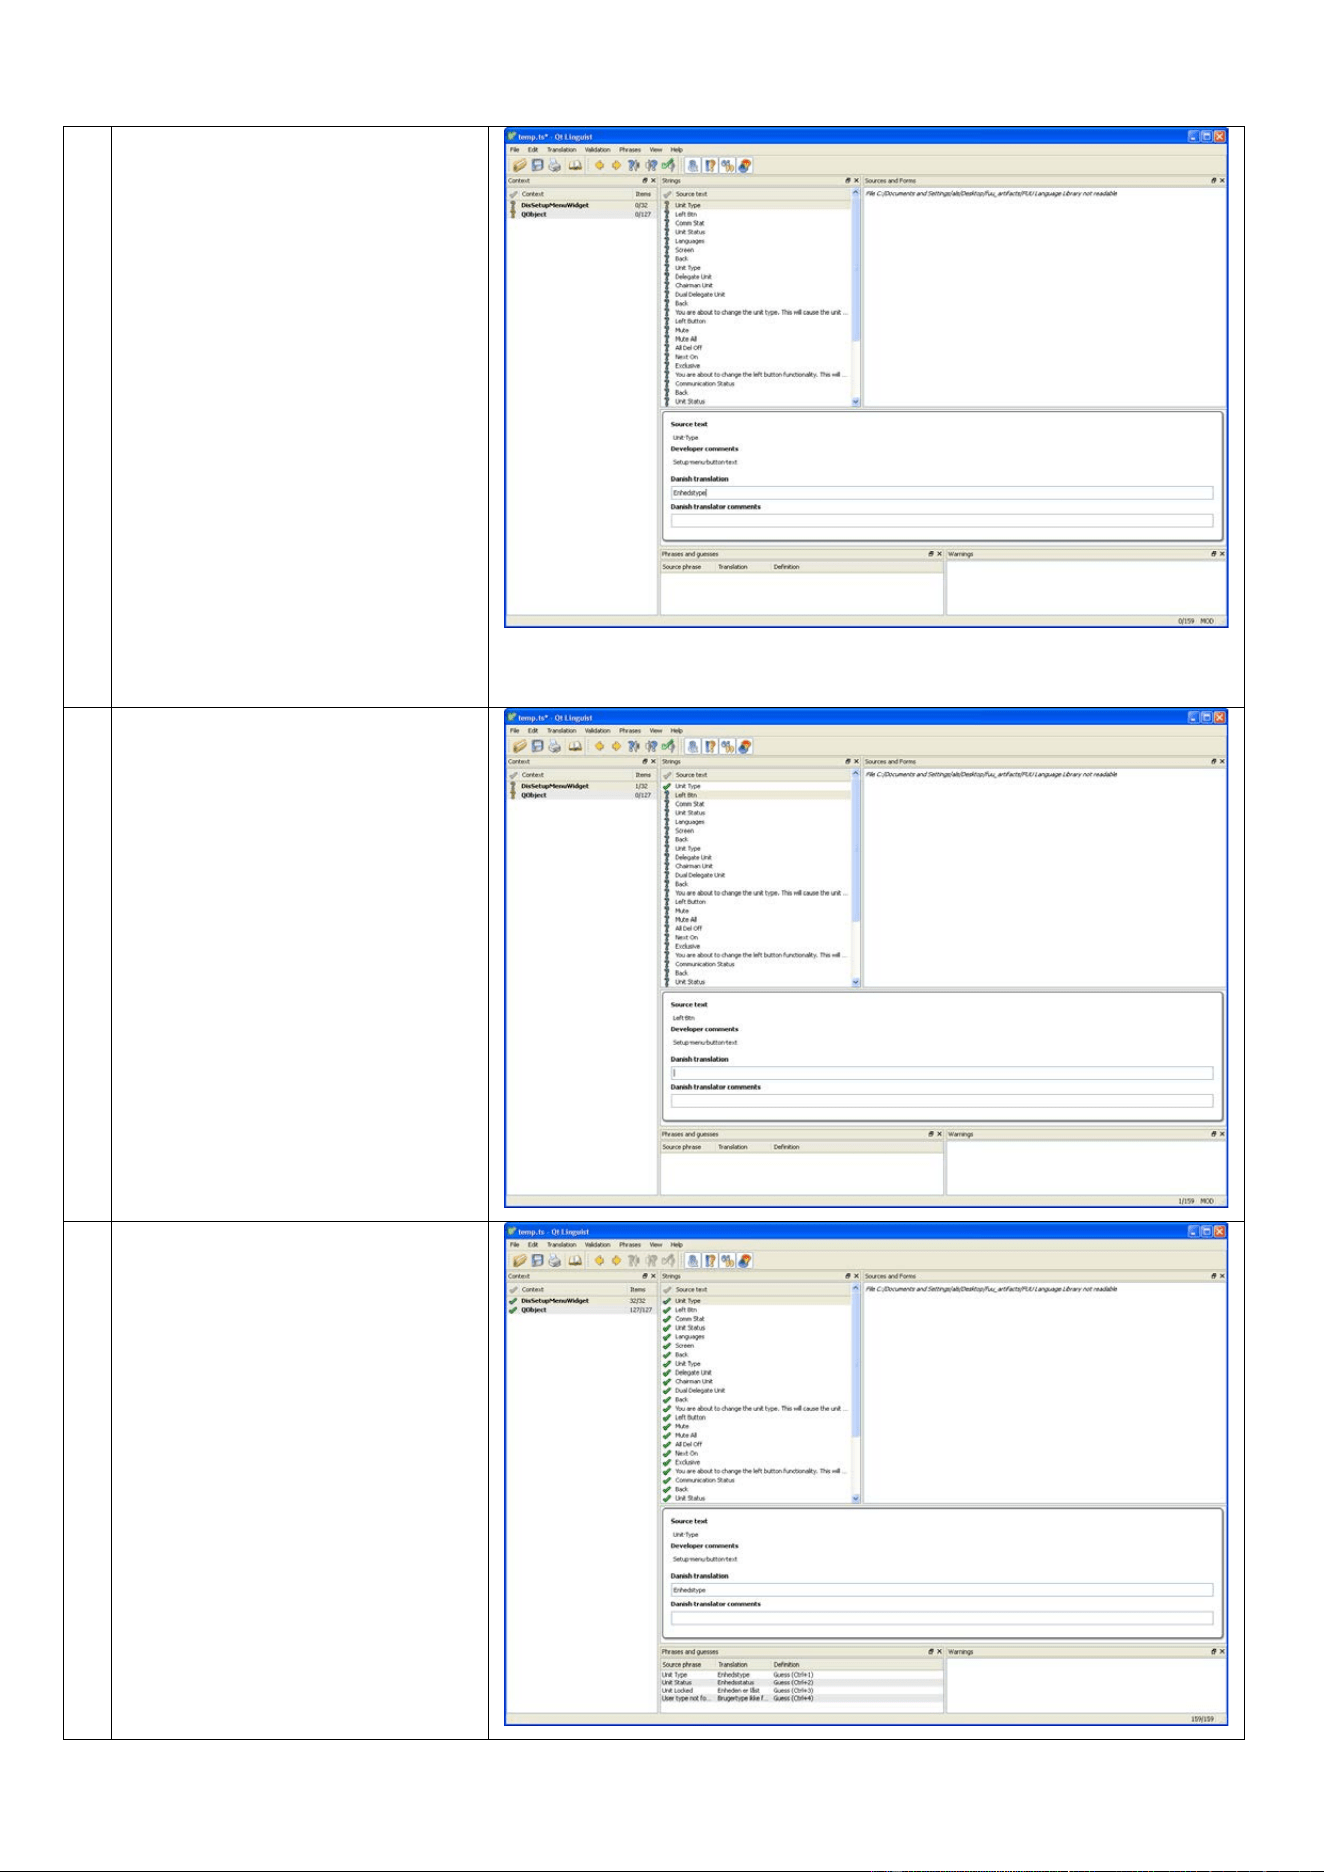The width and height of the screenshot is (1324, 1872).
Task: Float Sources and Forms panel in third window
Action: tap(1213, 1276)
